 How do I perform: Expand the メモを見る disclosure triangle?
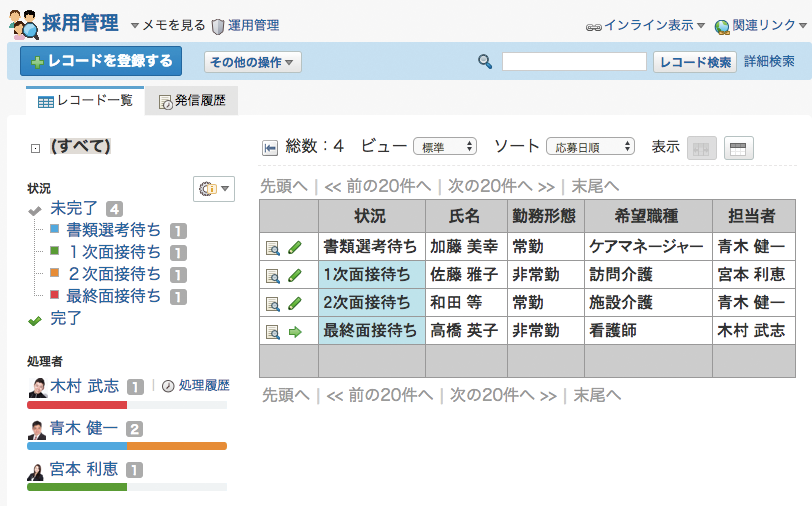(x=135, y=25)
